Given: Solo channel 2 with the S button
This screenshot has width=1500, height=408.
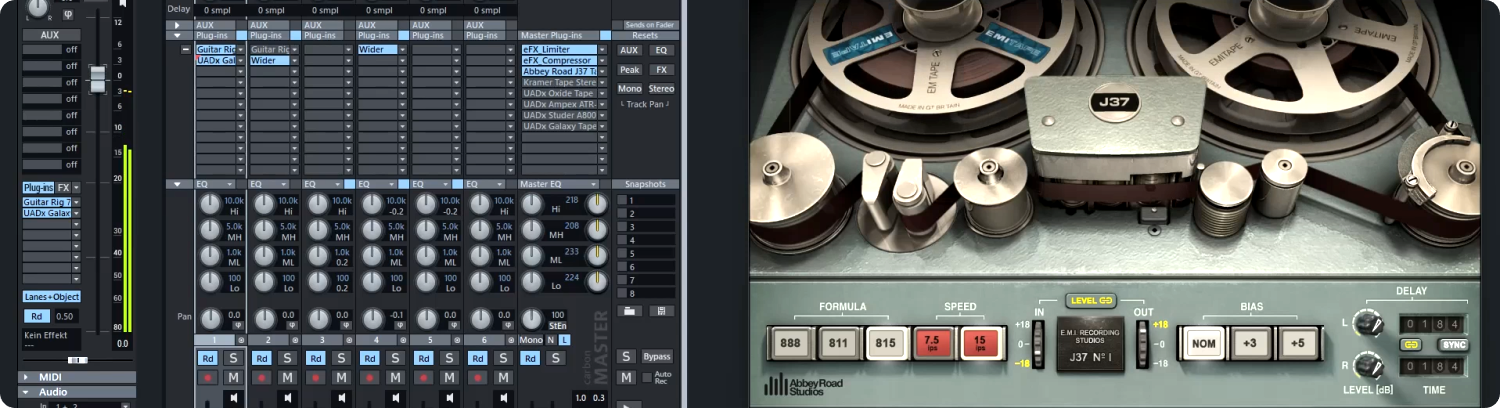Looking at the screenshot, I should tap(287, 358).
